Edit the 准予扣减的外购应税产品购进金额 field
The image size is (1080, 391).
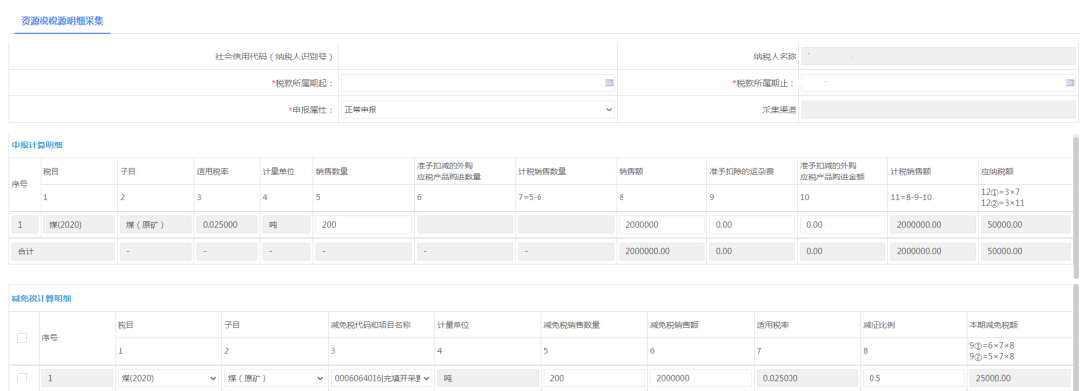click(x=842, y=224)
